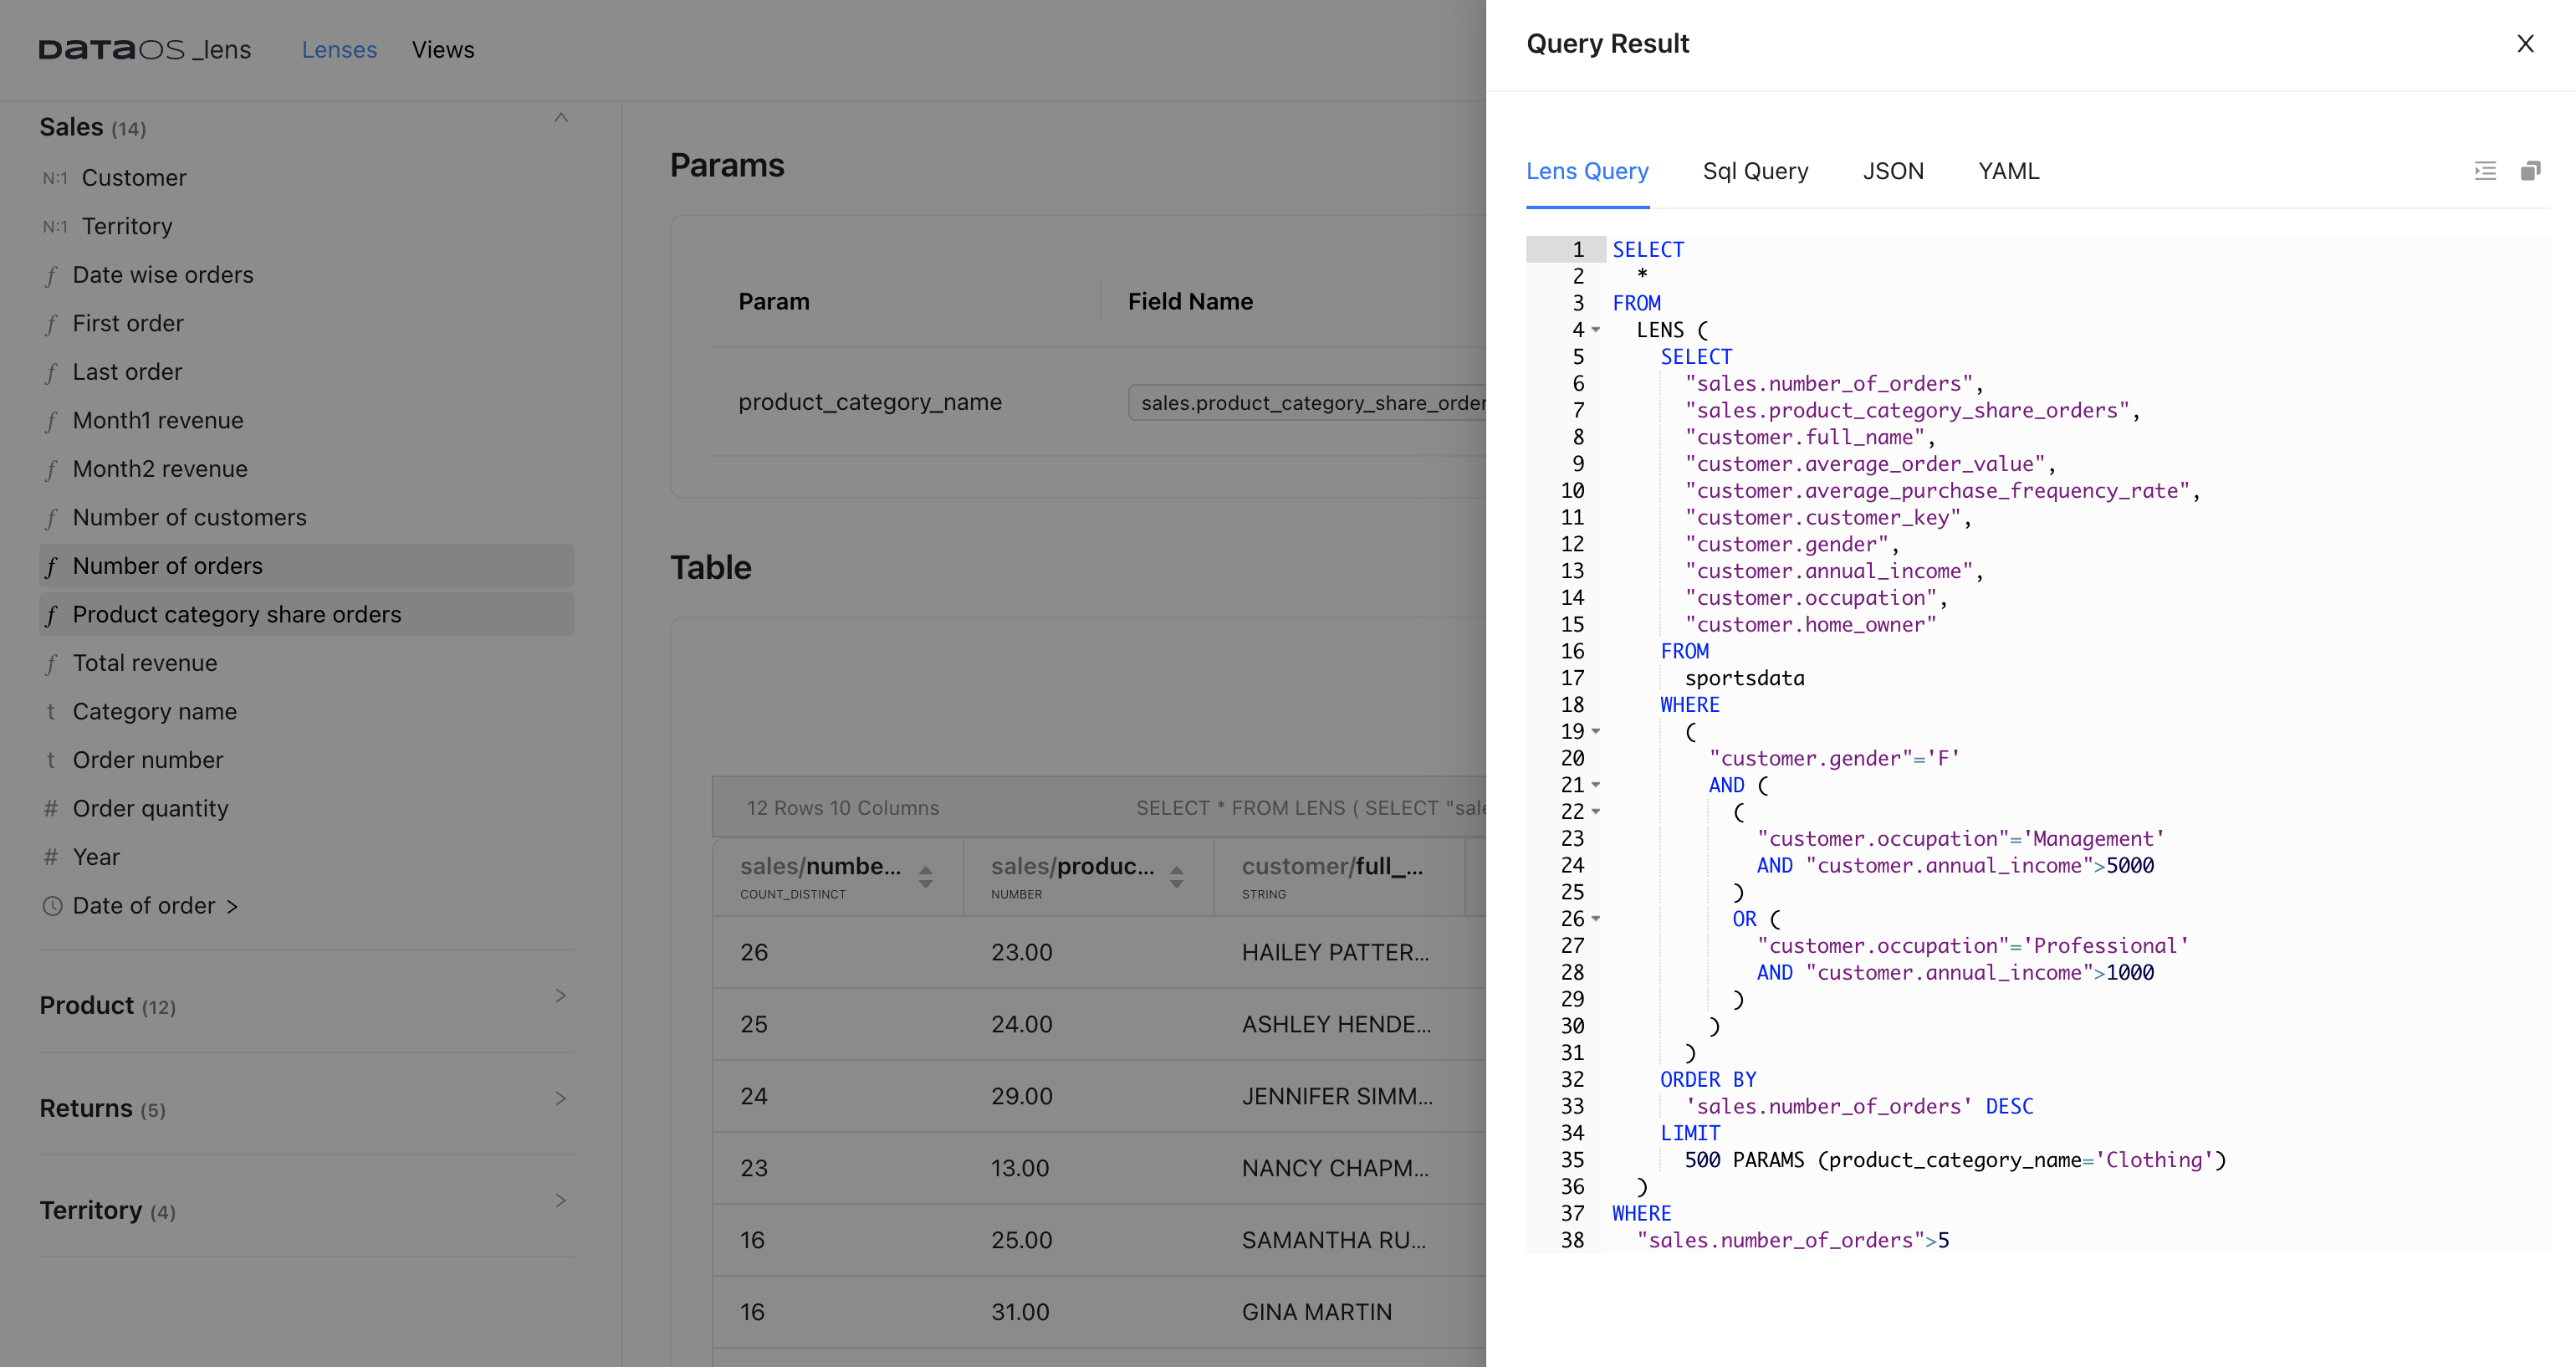Click the PARAMS product_category_name='Clothing' line

pos(1955,1160)
